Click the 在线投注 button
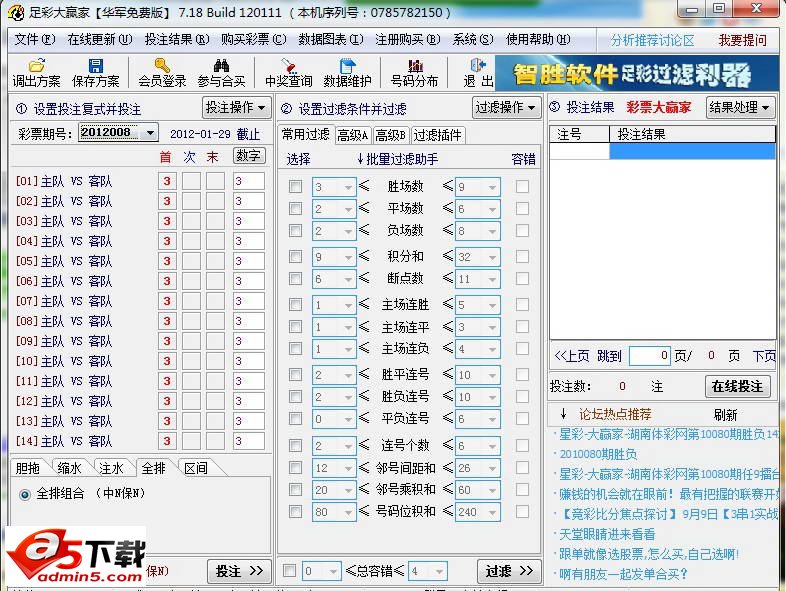This screenshot has width=786, height=591. click(x=737, y=386)
